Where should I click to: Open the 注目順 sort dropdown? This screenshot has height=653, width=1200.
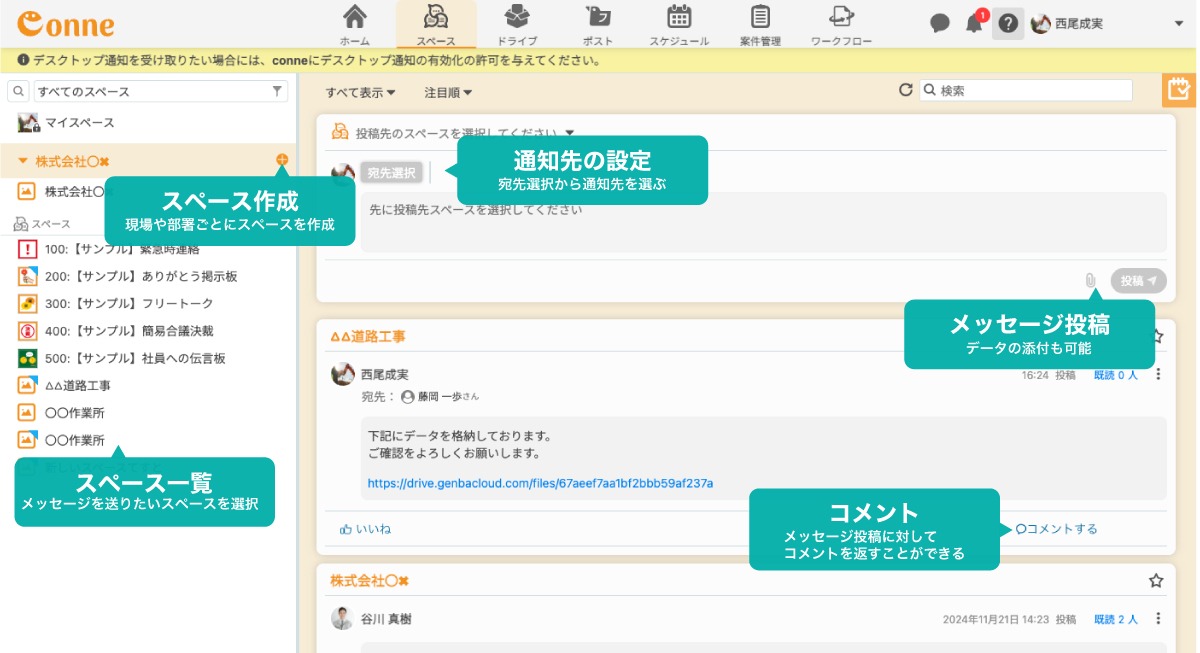447,92
